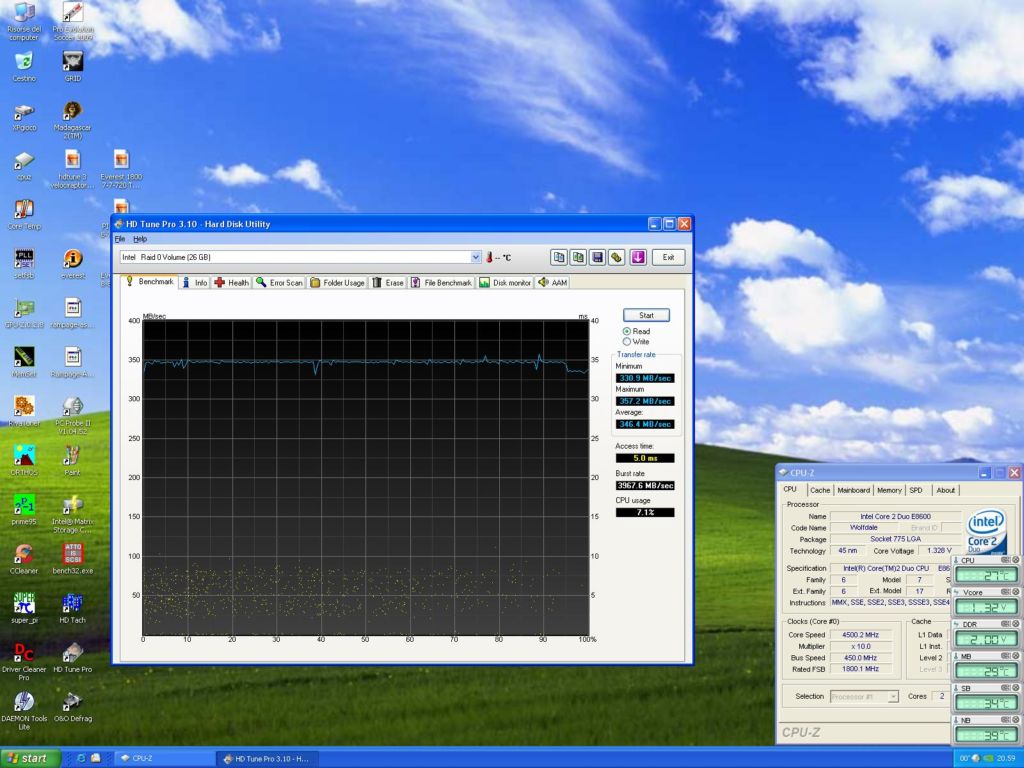Select the Benchmark tab

150,281
